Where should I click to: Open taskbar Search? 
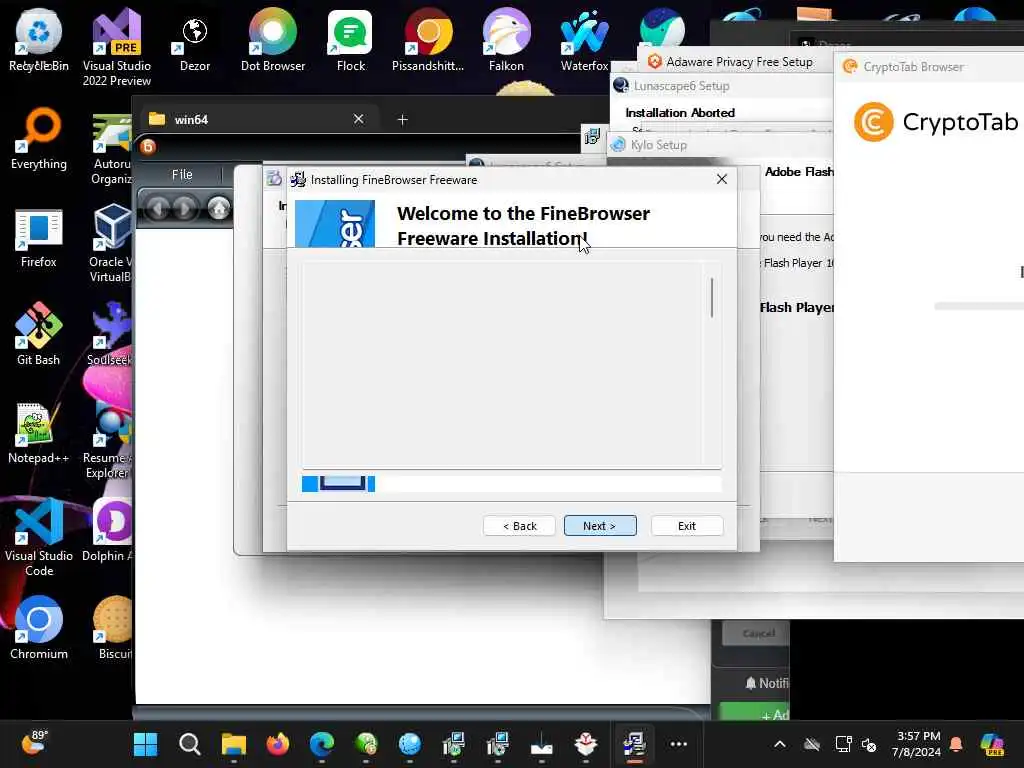pyautogui.click(x=189, y=744)
